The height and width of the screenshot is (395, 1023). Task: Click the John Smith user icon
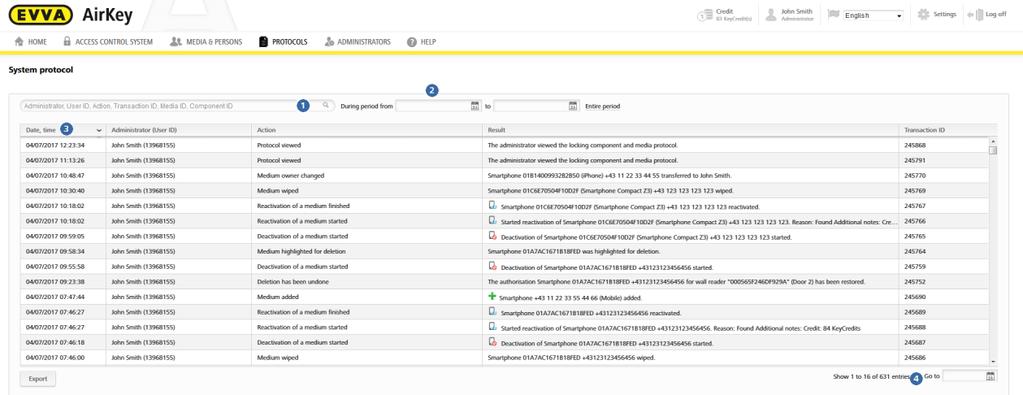(771, 15)
